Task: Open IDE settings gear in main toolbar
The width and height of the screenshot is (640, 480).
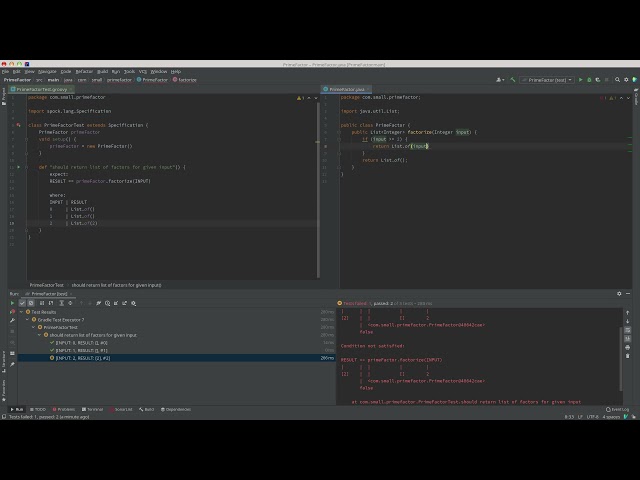Action: click(x=626, y=80)
